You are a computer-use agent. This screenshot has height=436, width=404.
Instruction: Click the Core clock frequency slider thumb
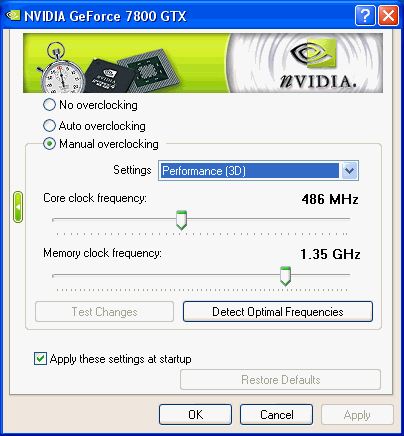coord(181,220)
